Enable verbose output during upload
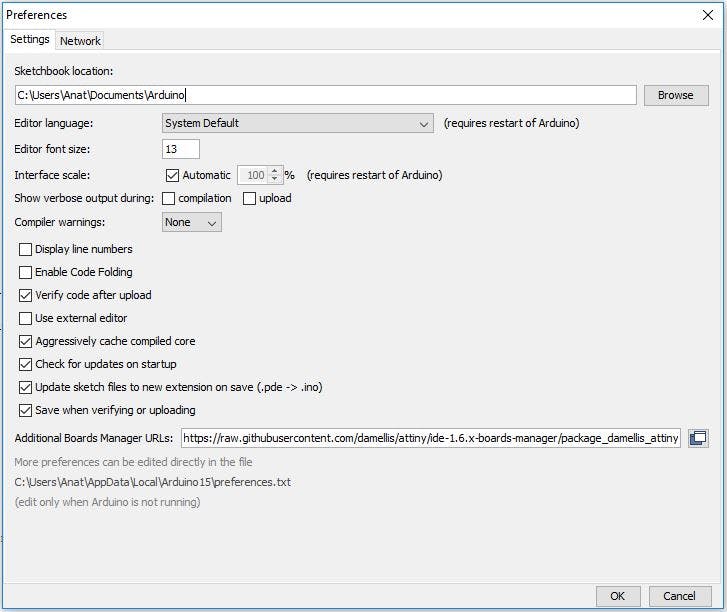727x612 pixels. click(250, 198)
